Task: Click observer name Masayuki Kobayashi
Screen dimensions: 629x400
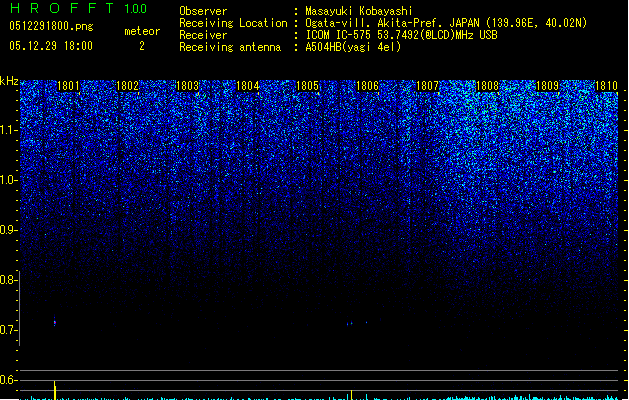Action: (359, 11)
